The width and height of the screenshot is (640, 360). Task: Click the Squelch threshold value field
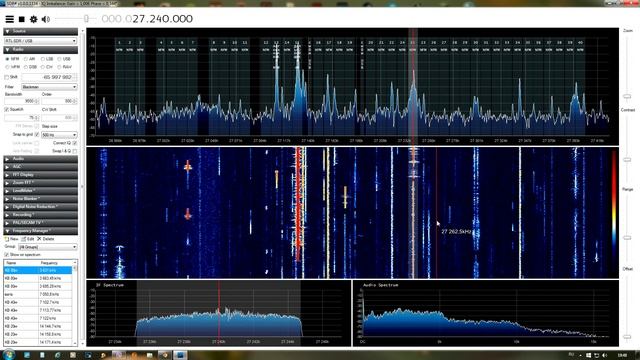22,118
